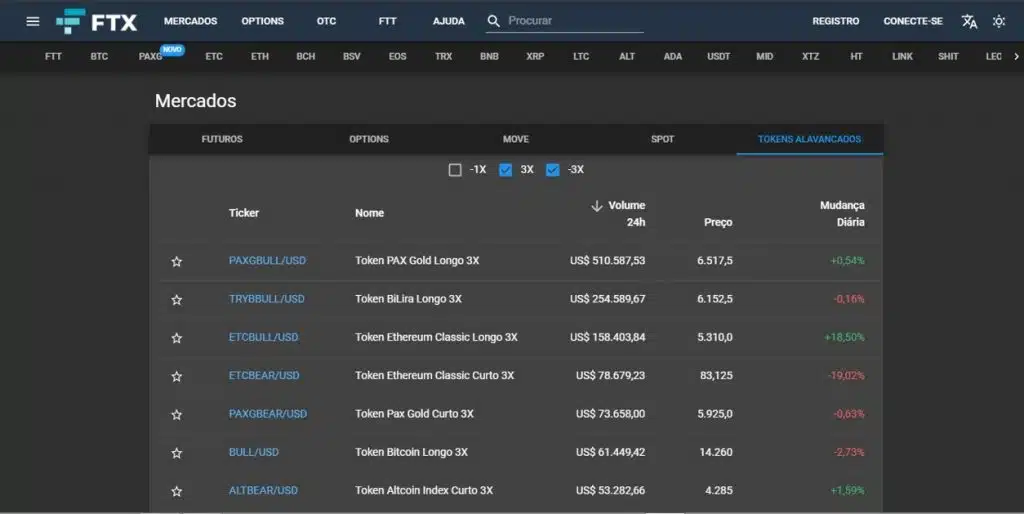Select BSV in the ticker strip
1024x514 pixels.
click(x=352, y=57)
